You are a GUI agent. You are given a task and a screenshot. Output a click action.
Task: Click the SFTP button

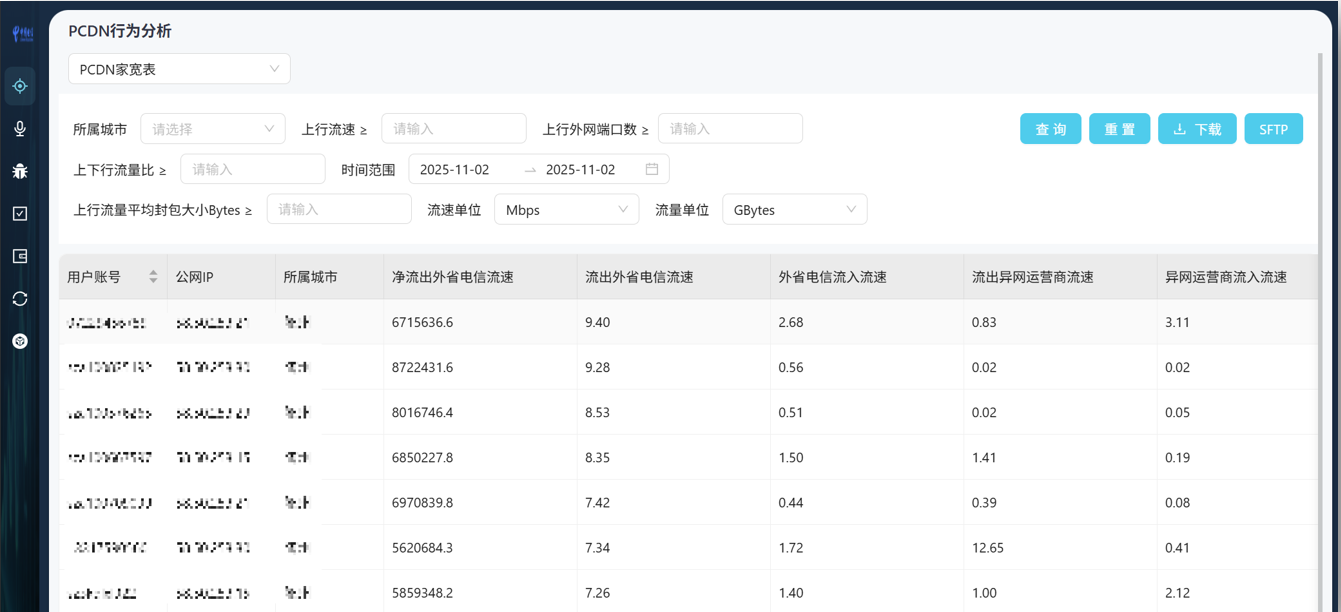(1273, 130)
